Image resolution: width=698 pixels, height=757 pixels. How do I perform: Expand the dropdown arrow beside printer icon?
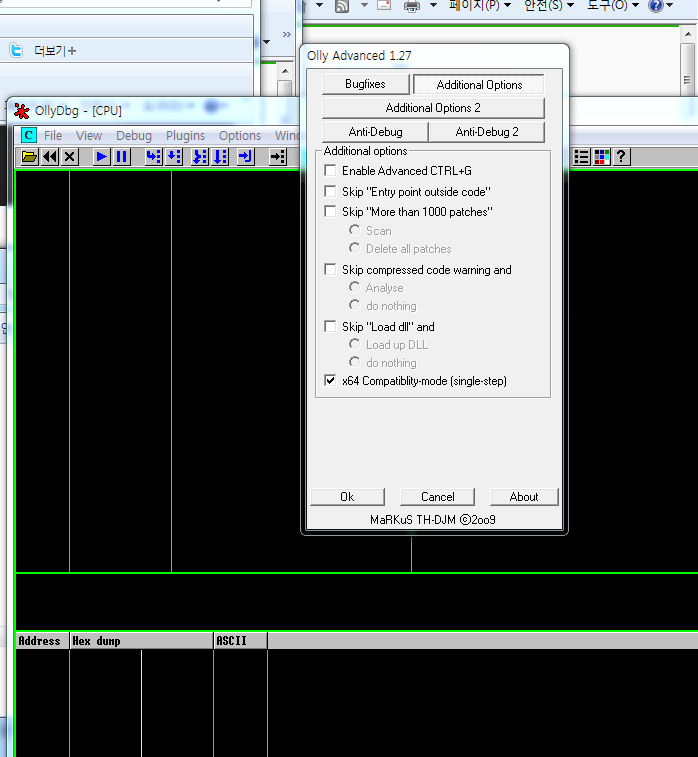click(433, 5)
